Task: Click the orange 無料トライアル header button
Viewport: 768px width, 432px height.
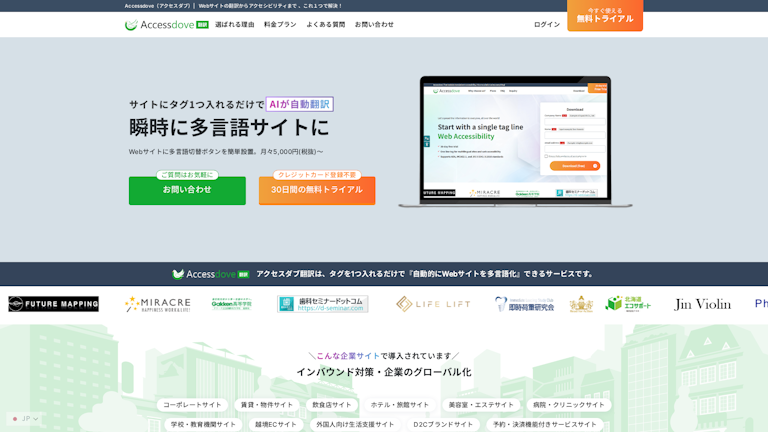Action: pyautogui.click(x=605, y=15)
